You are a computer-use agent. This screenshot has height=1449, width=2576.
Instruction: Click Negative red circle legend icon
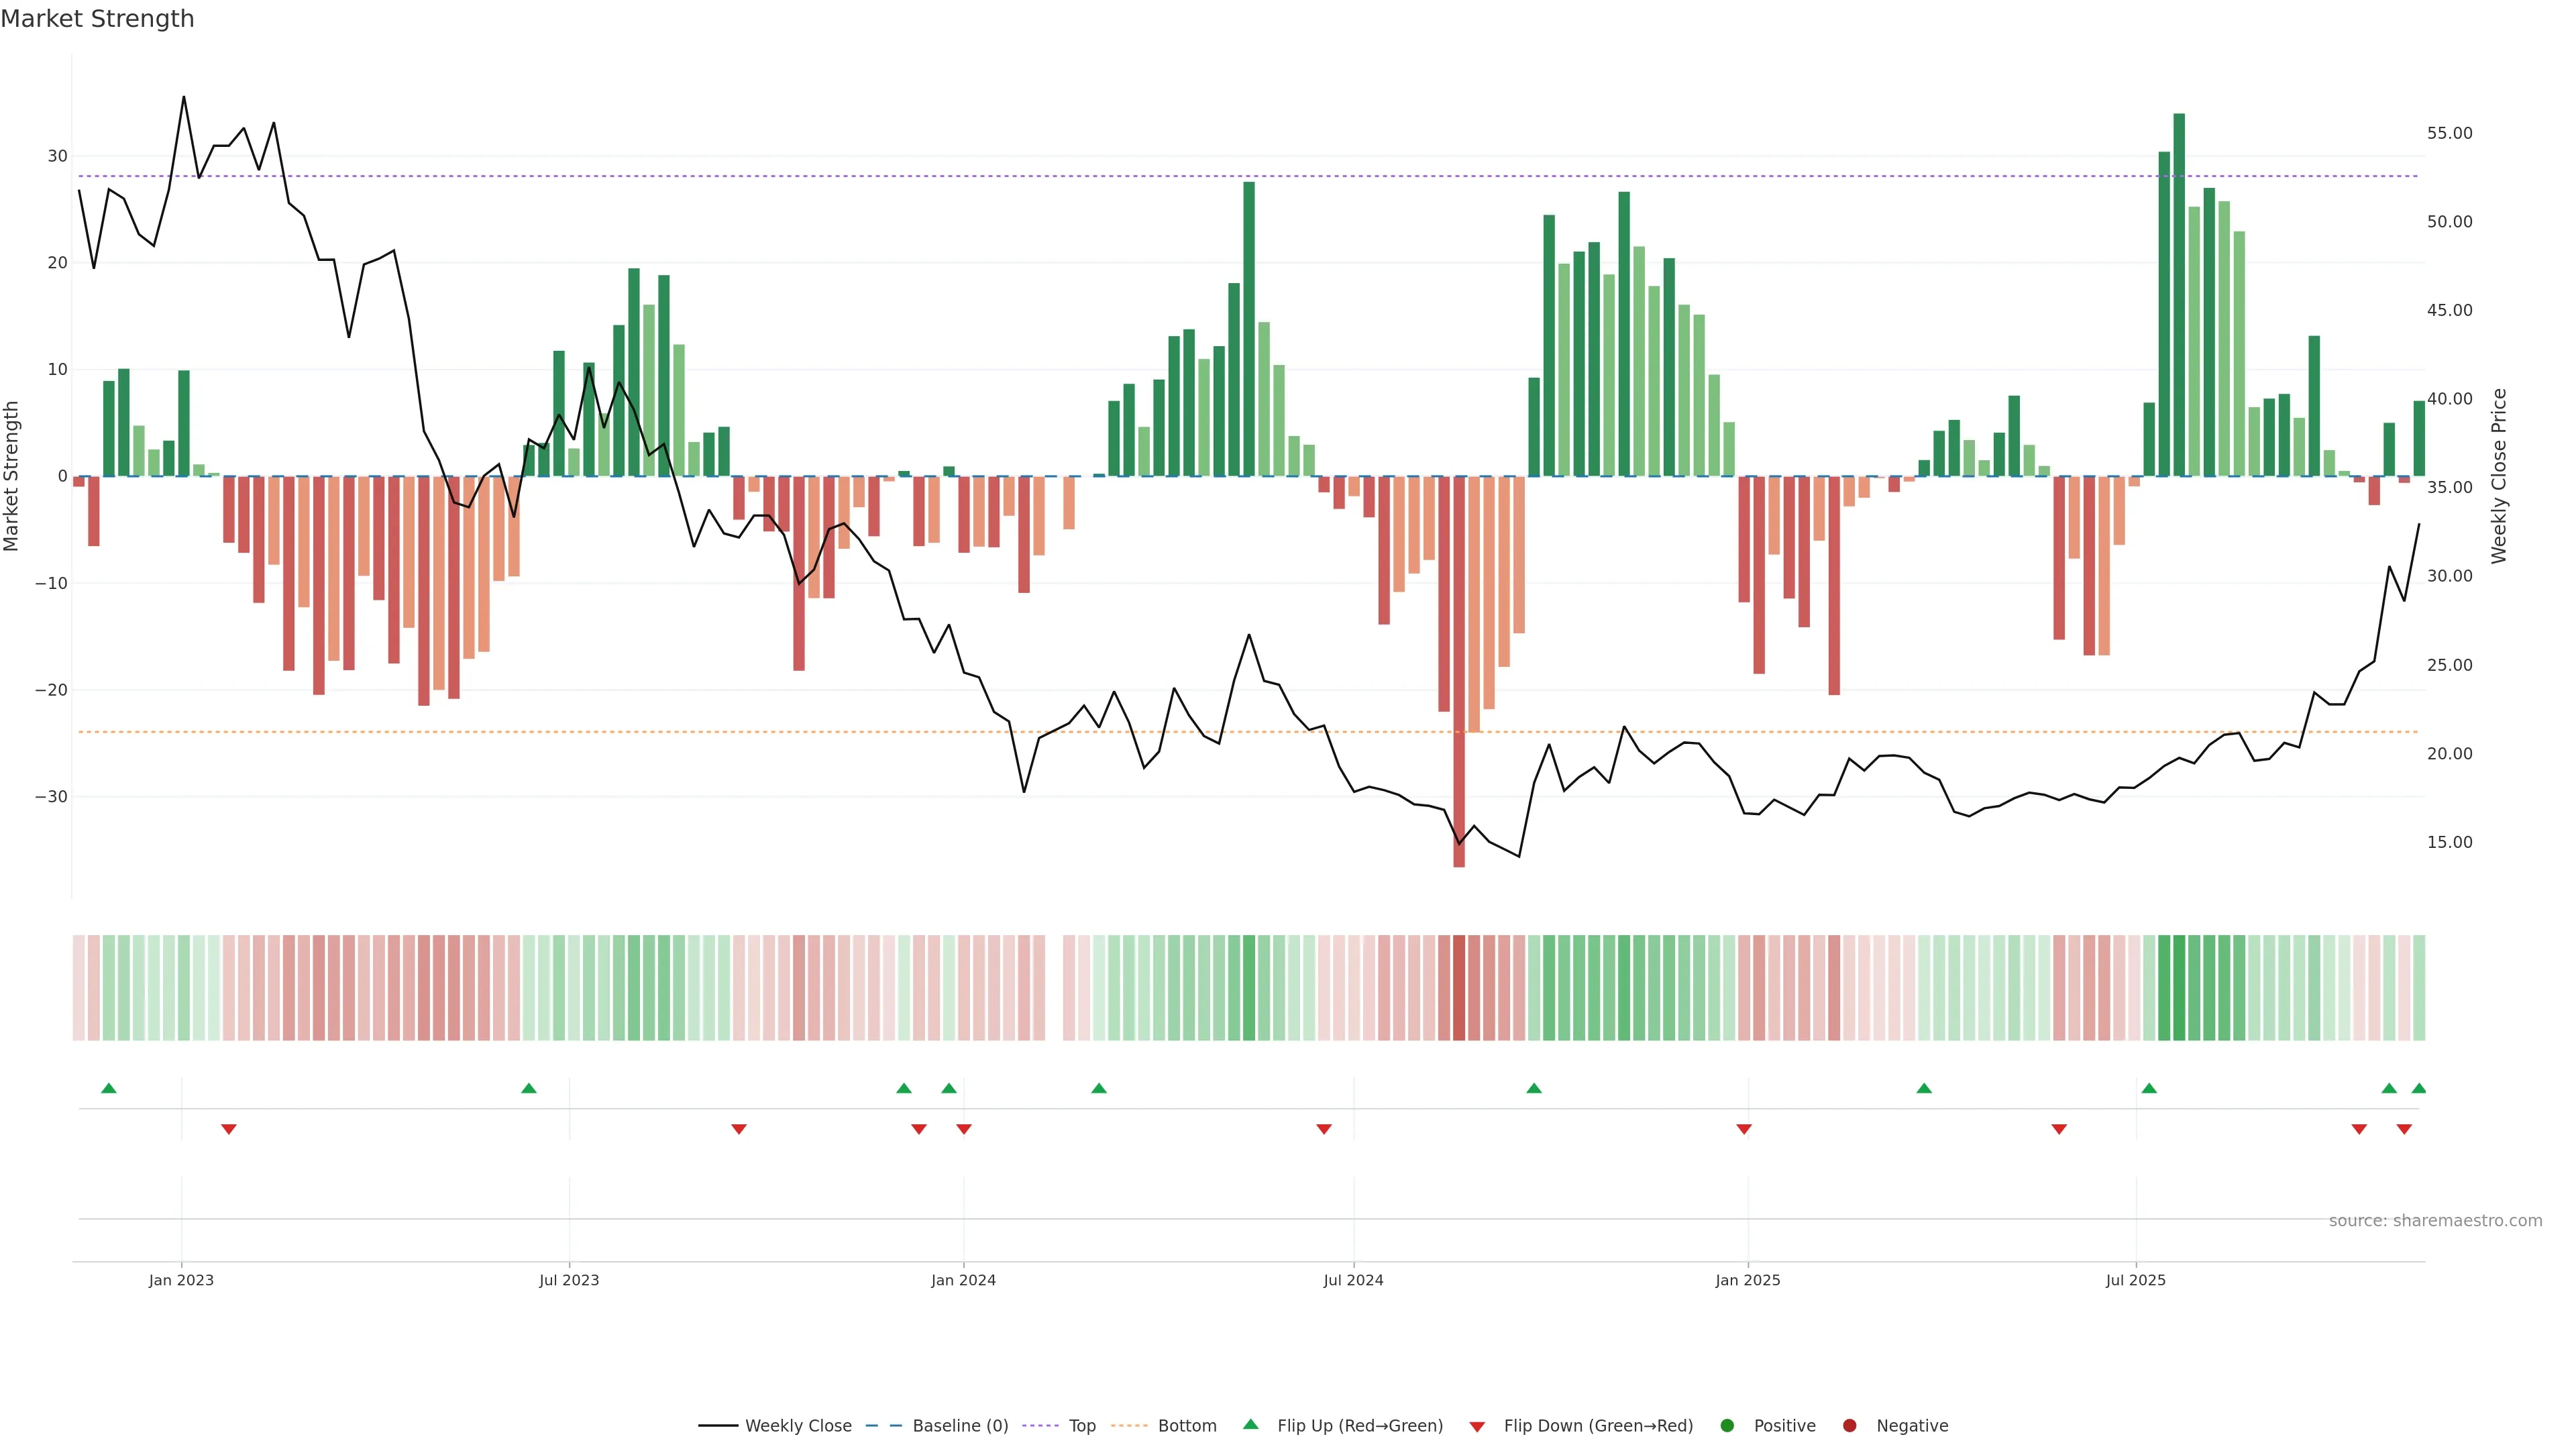1849,1425
